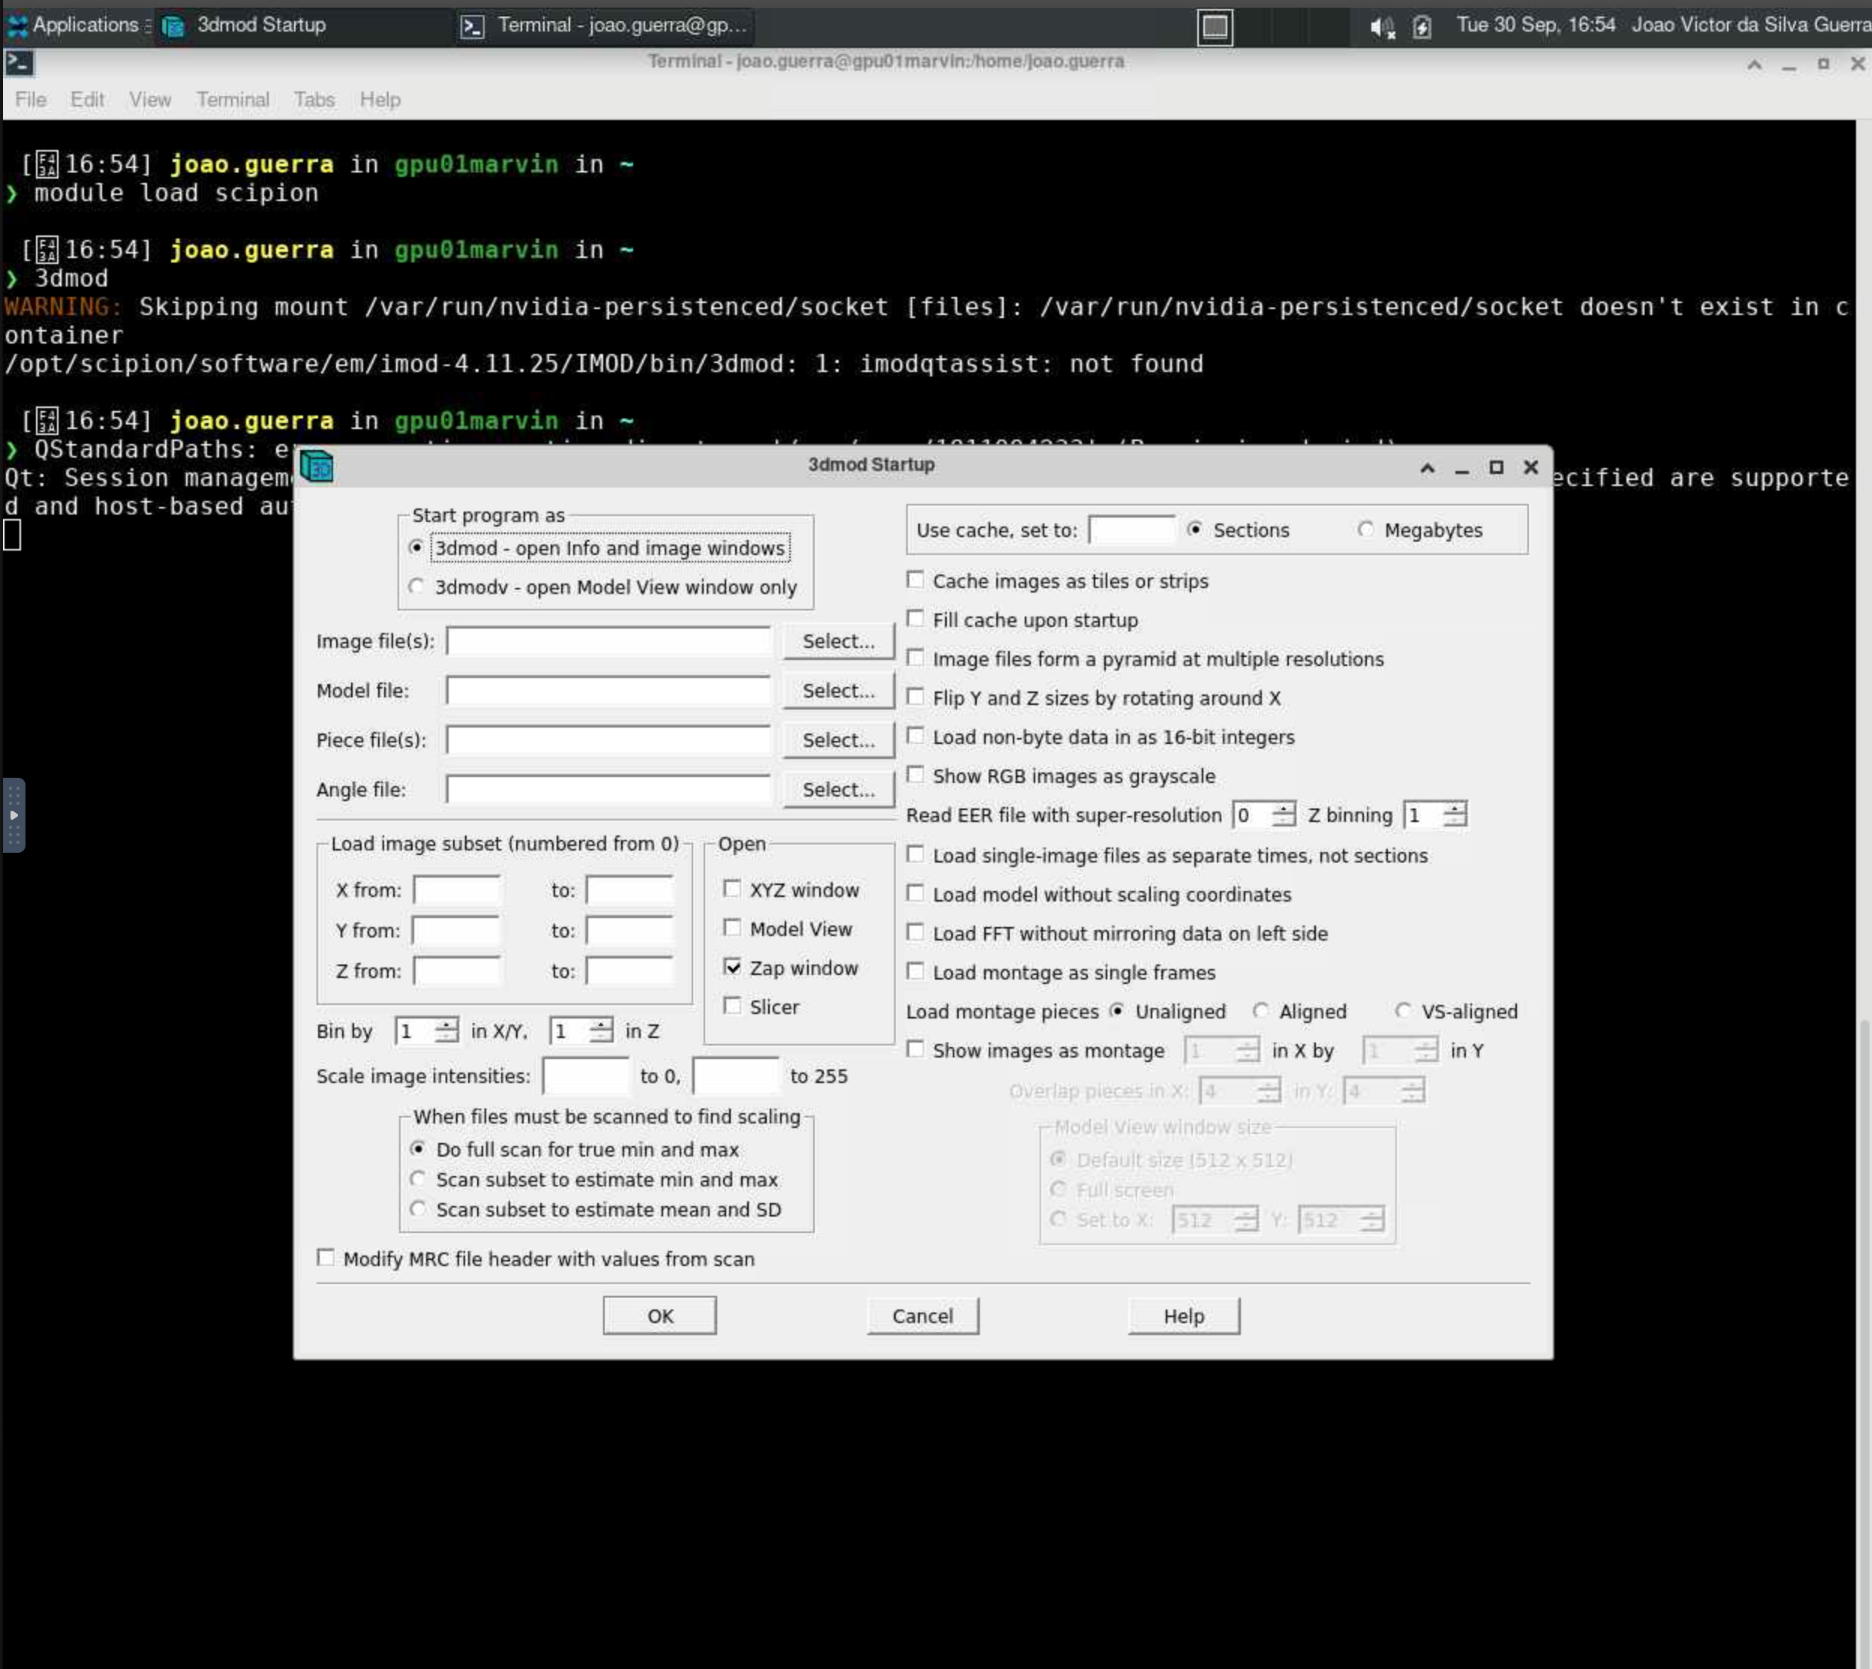
Task: Click the Model file input field
Action: click(608, 690)
